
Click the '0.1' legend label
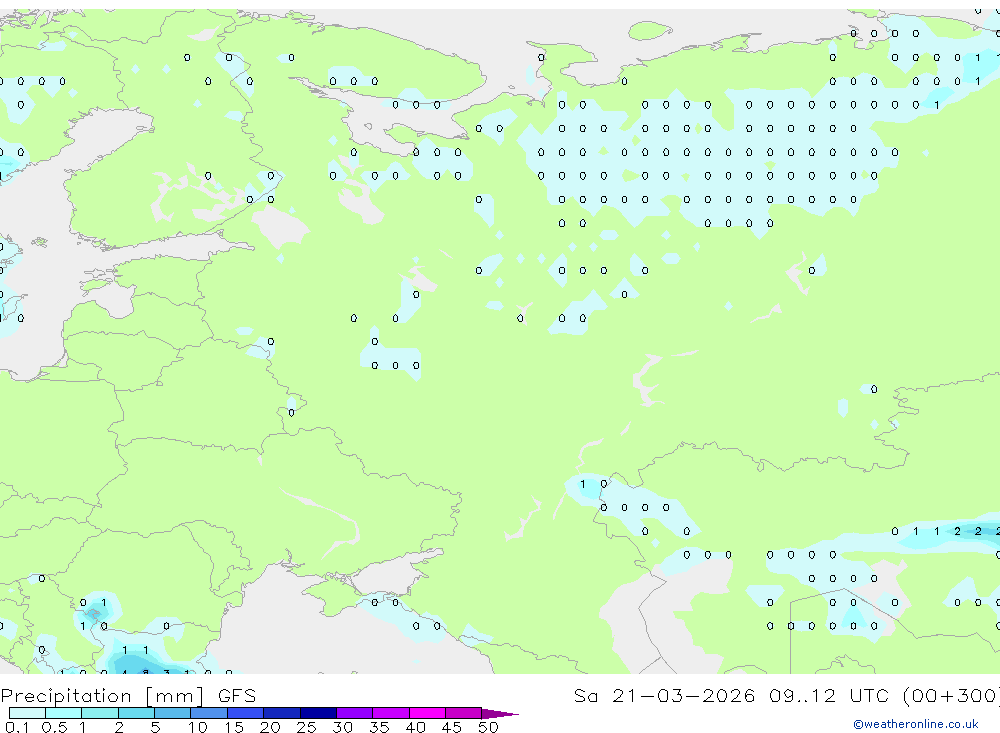16,727
